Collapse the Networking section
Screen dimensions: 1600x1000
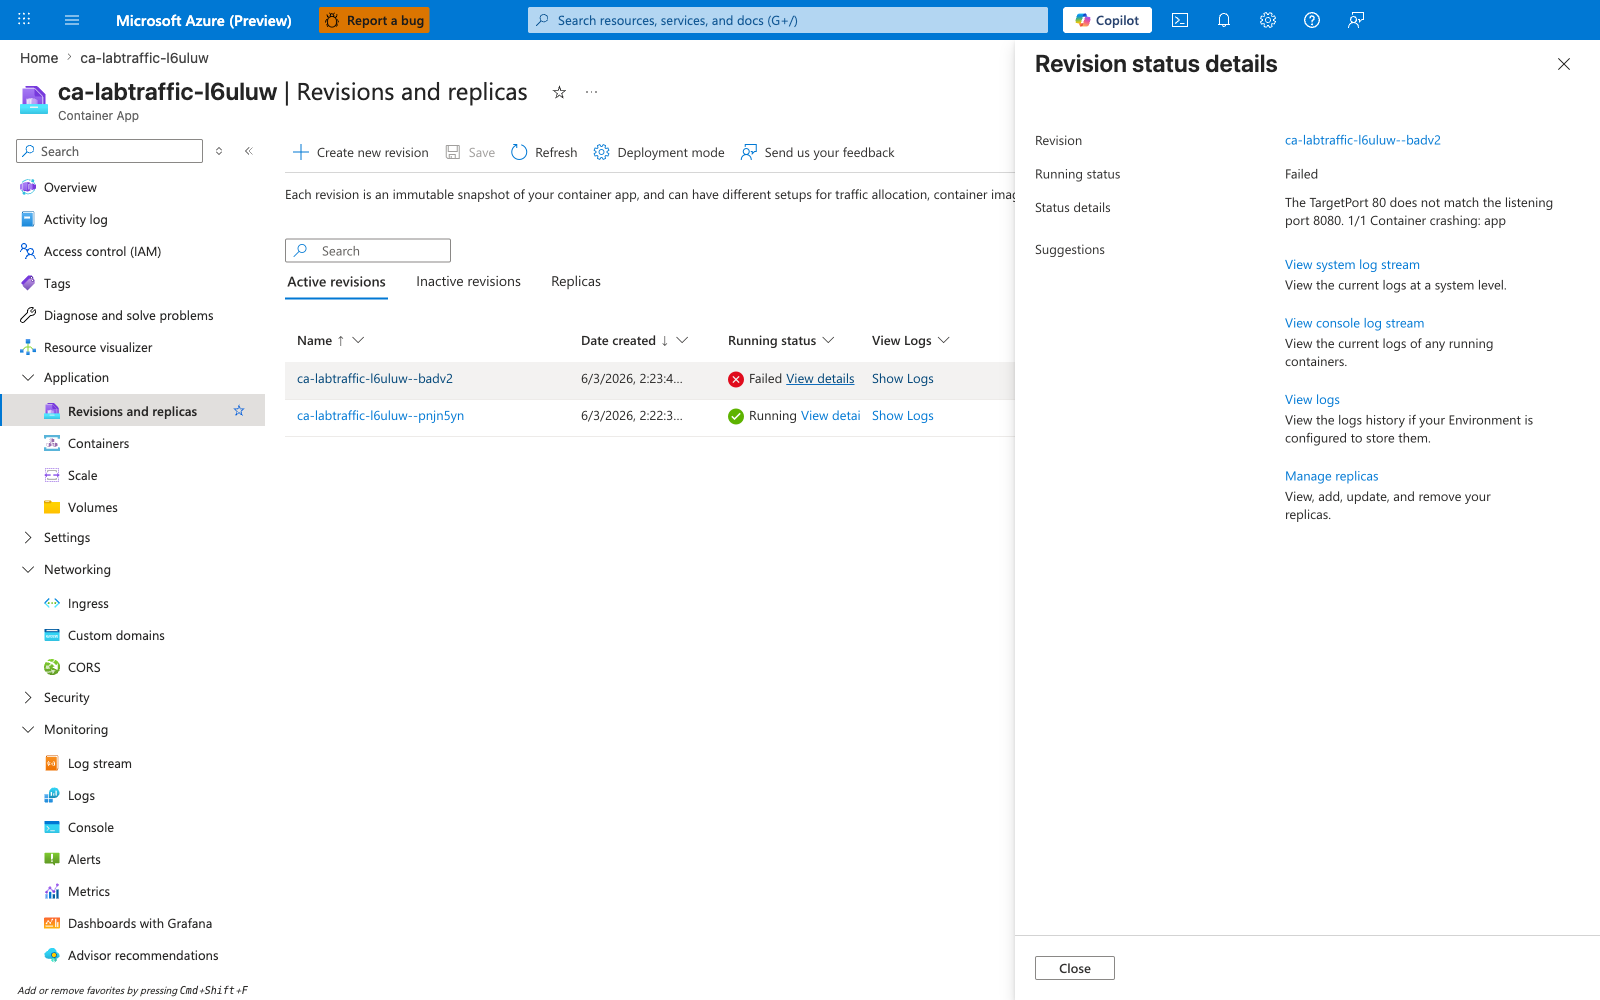coord(28,569)
